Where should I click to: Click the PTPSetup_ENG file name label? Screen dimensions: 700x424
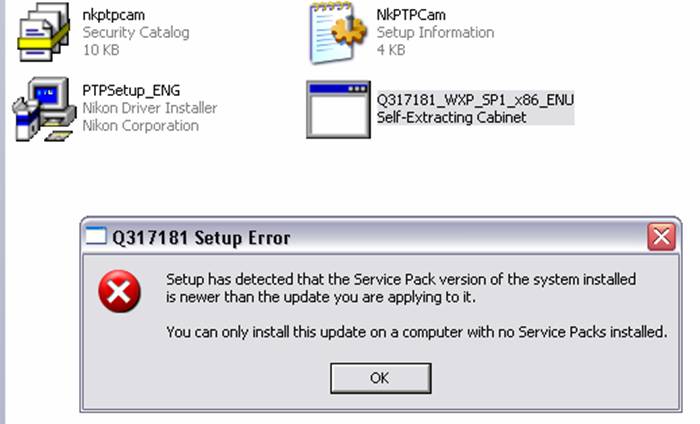click(x=131, y=91)
